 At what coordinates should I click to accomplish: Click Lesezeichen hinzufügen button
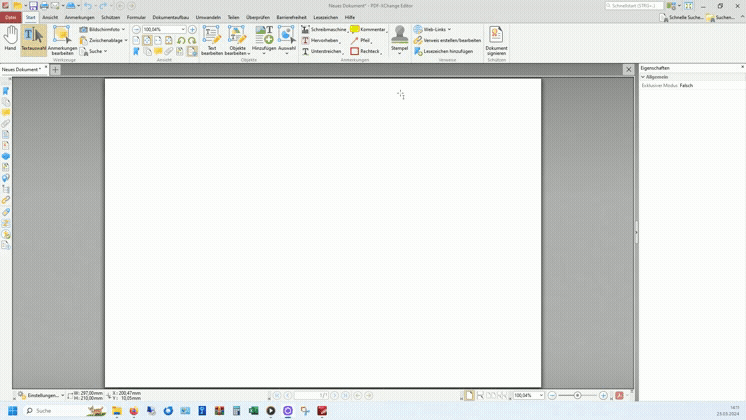pyautogui.click(x=444, y=51)
